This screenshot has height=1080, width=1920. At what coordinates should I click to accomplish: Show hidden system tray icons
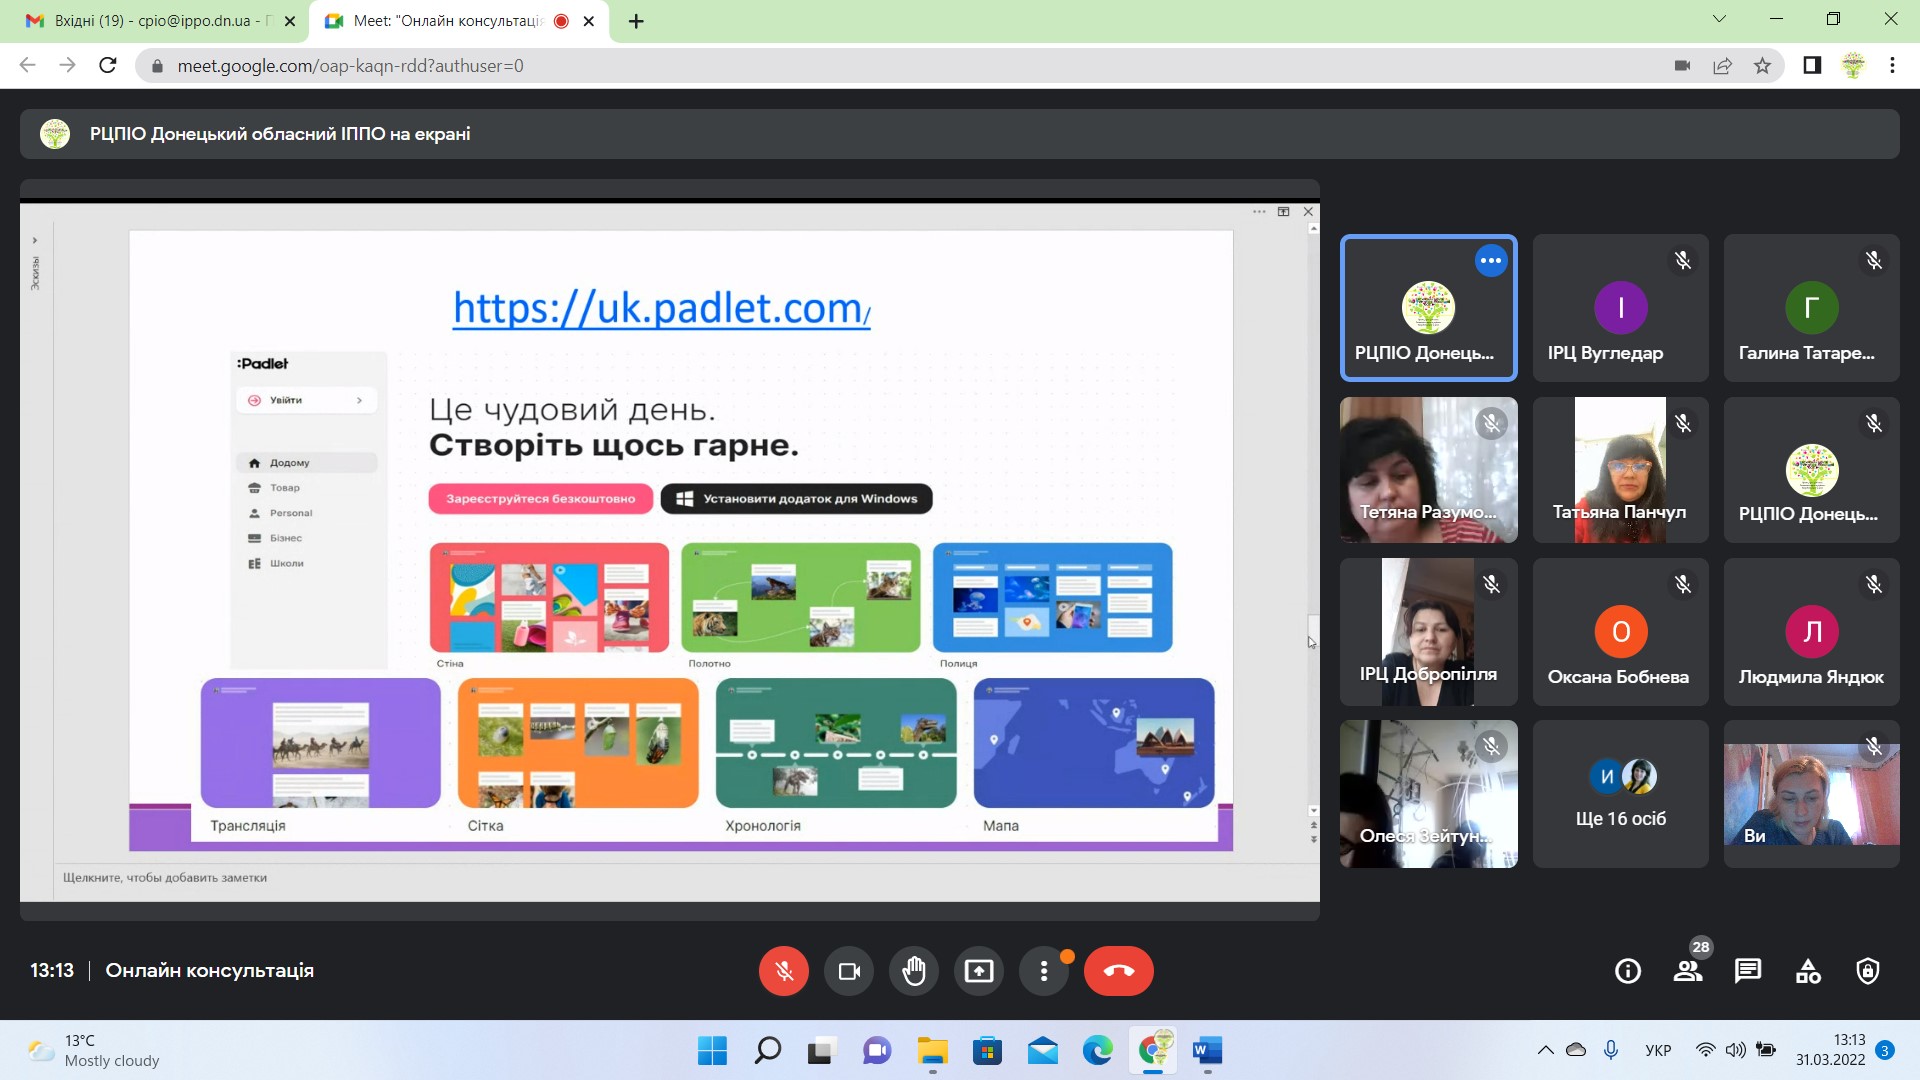[x=1545, y=1050]
